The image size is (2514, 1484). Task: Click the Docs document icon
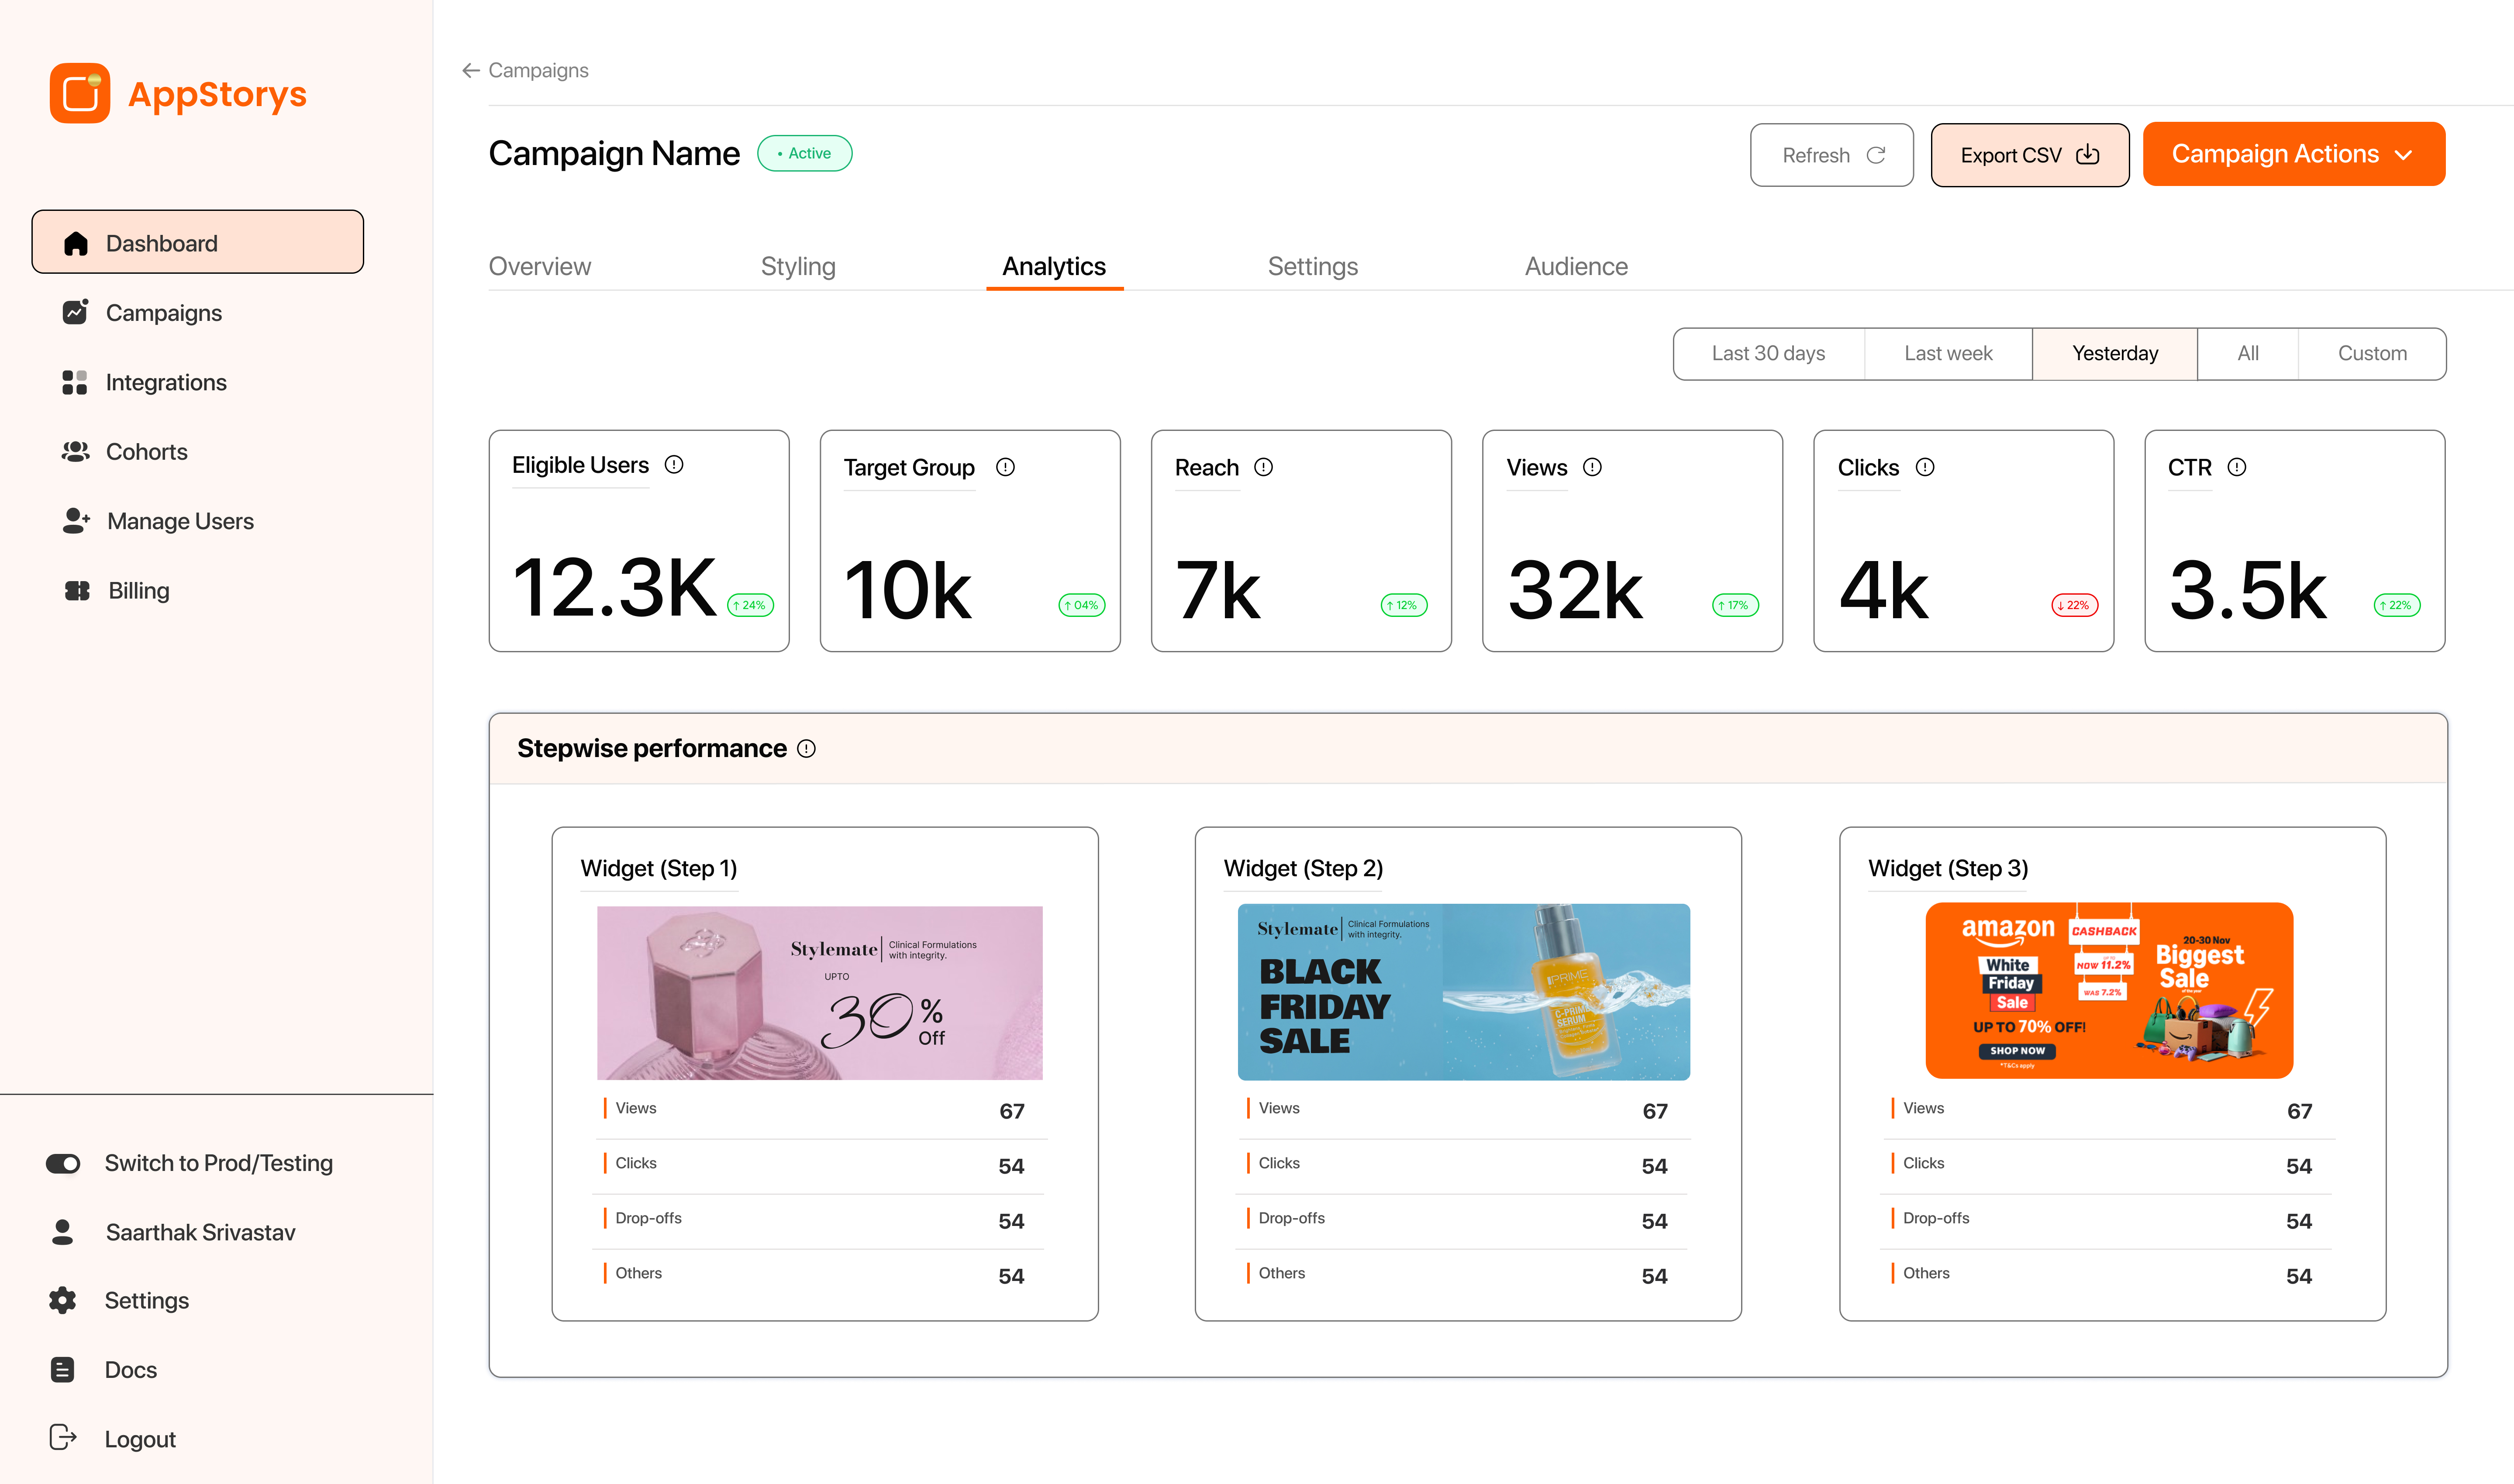pos(62,1369)
